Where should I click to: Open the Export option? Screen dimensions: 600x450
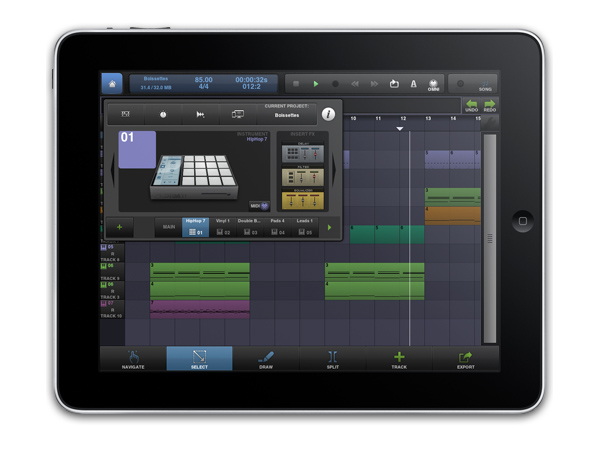[466, 359]
